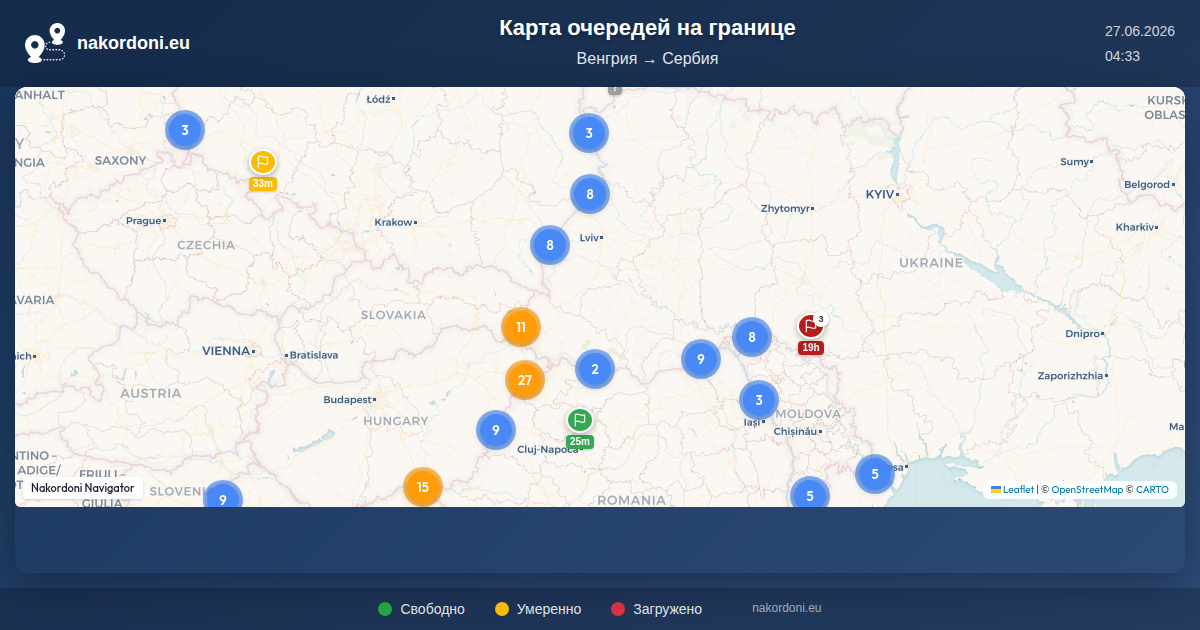Viewport: 1200px width, 630px height.
Task: Expand cluster 8 beside the Lviv label
Action: coord(550,245)
